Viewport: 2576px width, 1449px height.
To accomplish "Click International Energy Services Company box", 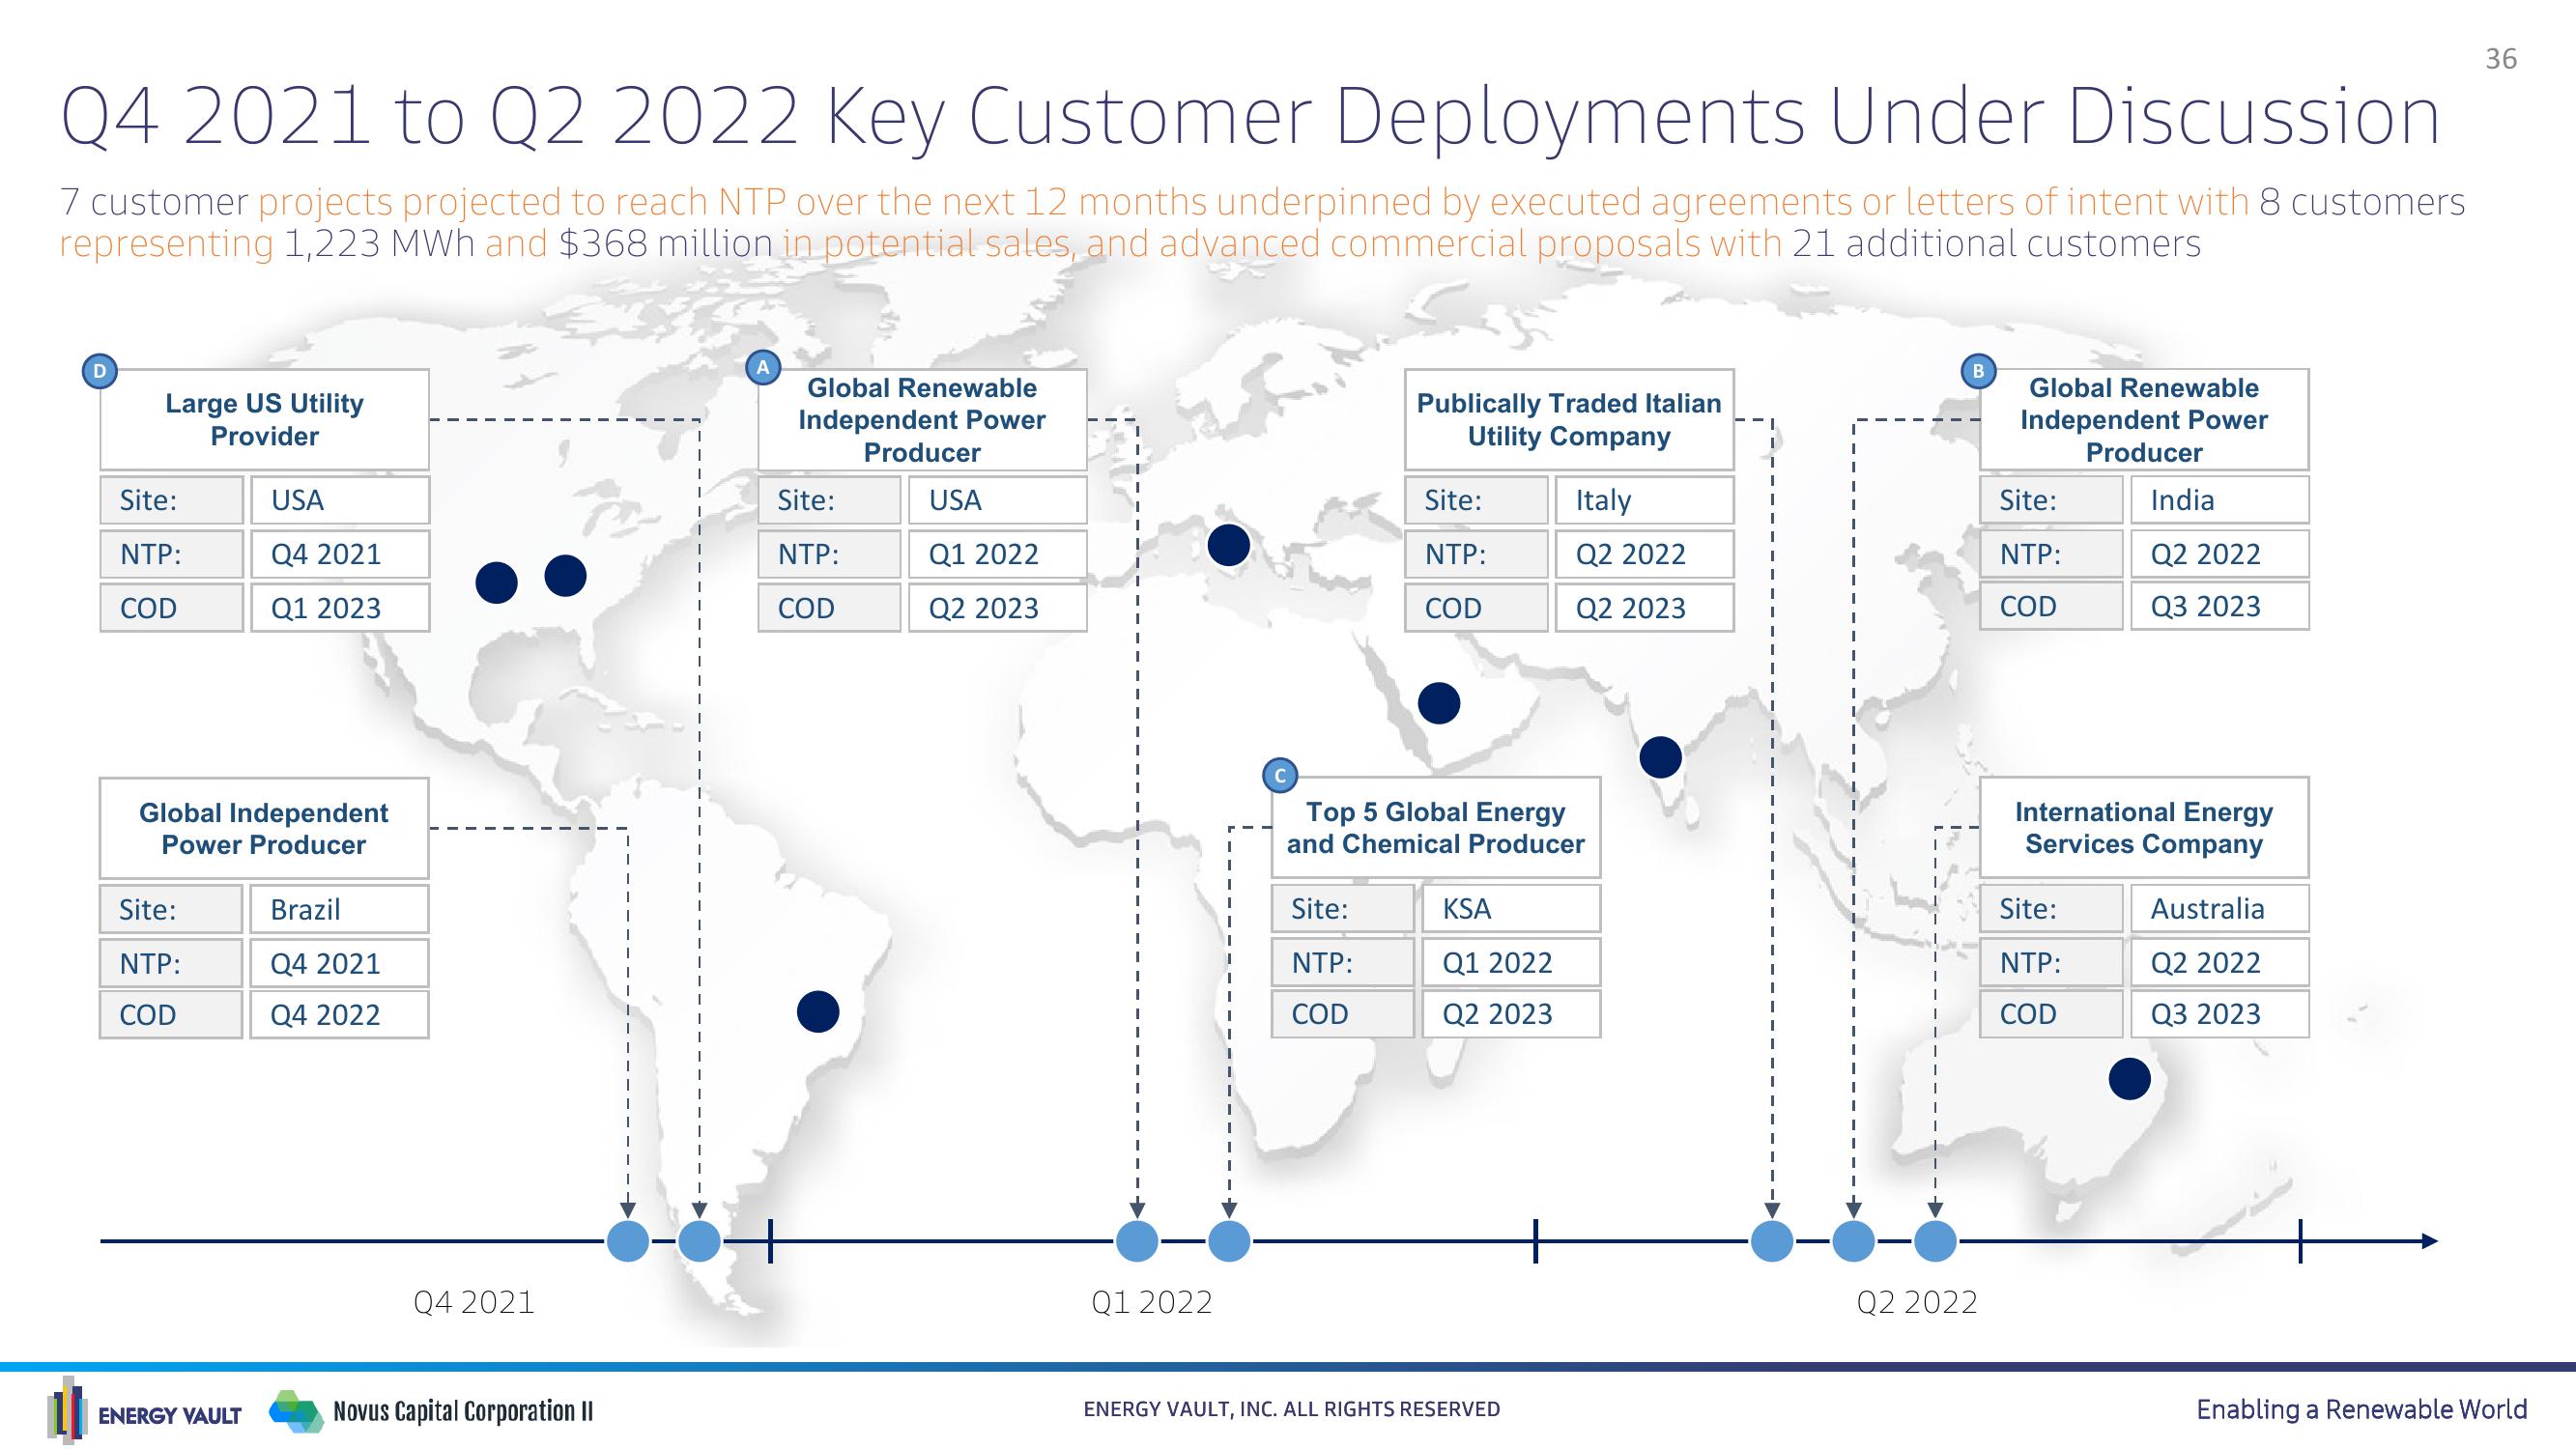I will tap(2144, 827).
